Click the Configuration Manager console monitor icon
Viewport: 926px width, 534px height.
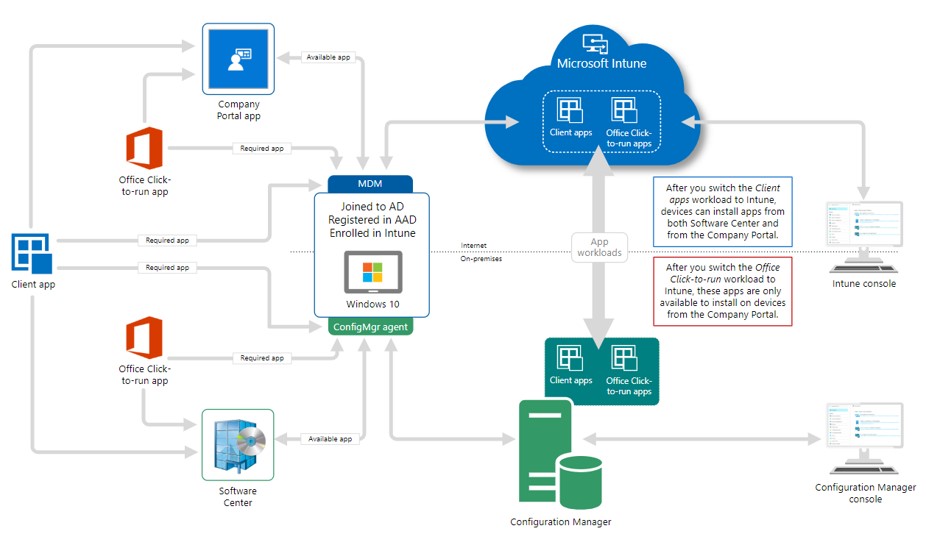tap(864, 438)
